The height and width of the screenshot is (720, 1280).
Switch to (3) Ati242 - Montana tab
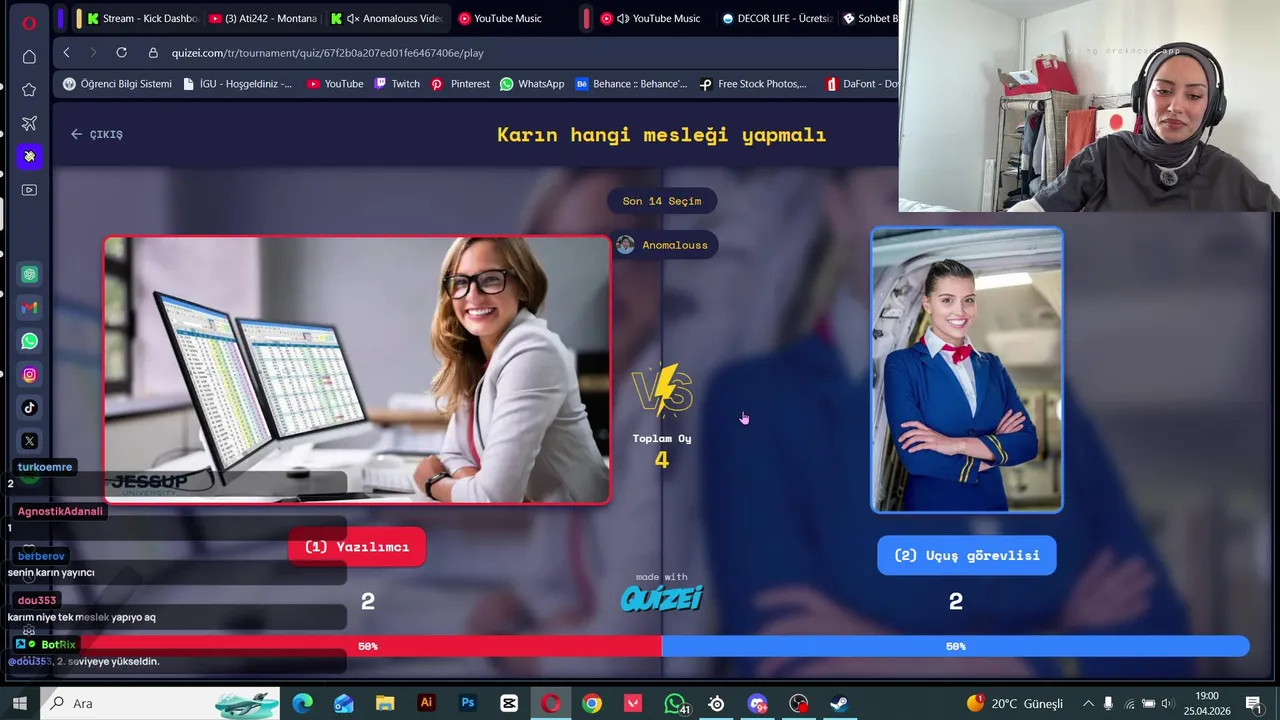point(265,18)
